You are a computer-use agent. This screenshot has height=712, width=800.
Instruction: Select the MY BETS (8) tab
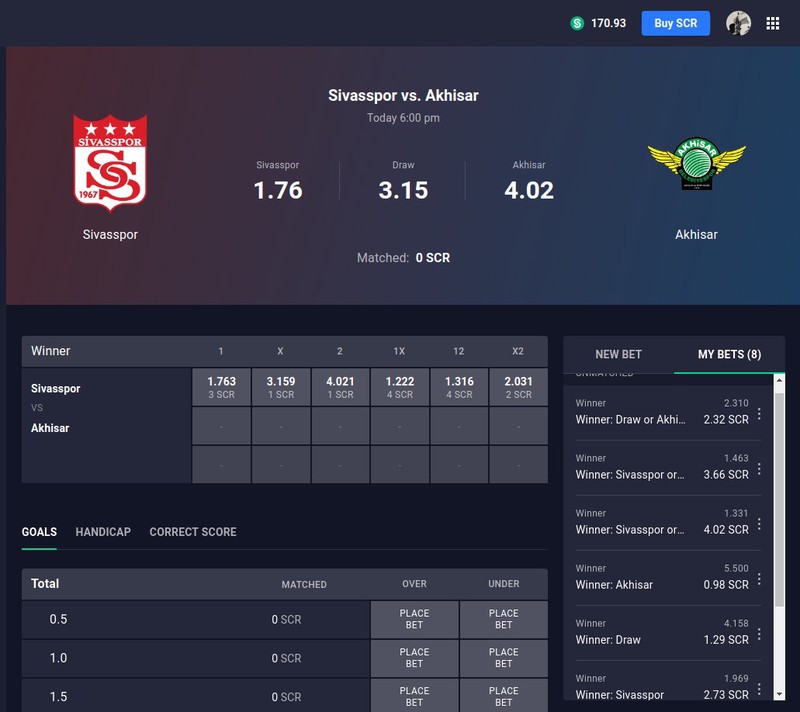pyautogui.click(x=729, y=354)
